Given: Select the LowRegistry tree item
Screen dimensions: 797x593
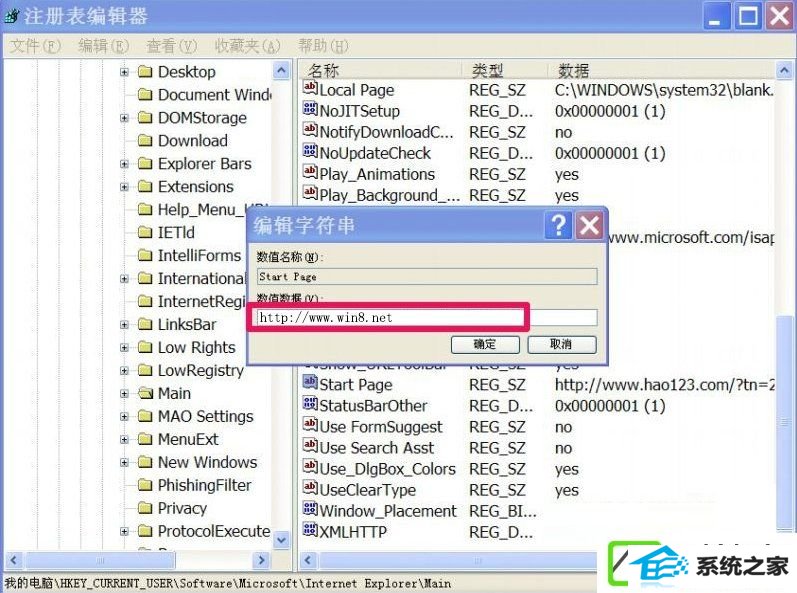Looking at the screenshot, I should pos(201,370).
